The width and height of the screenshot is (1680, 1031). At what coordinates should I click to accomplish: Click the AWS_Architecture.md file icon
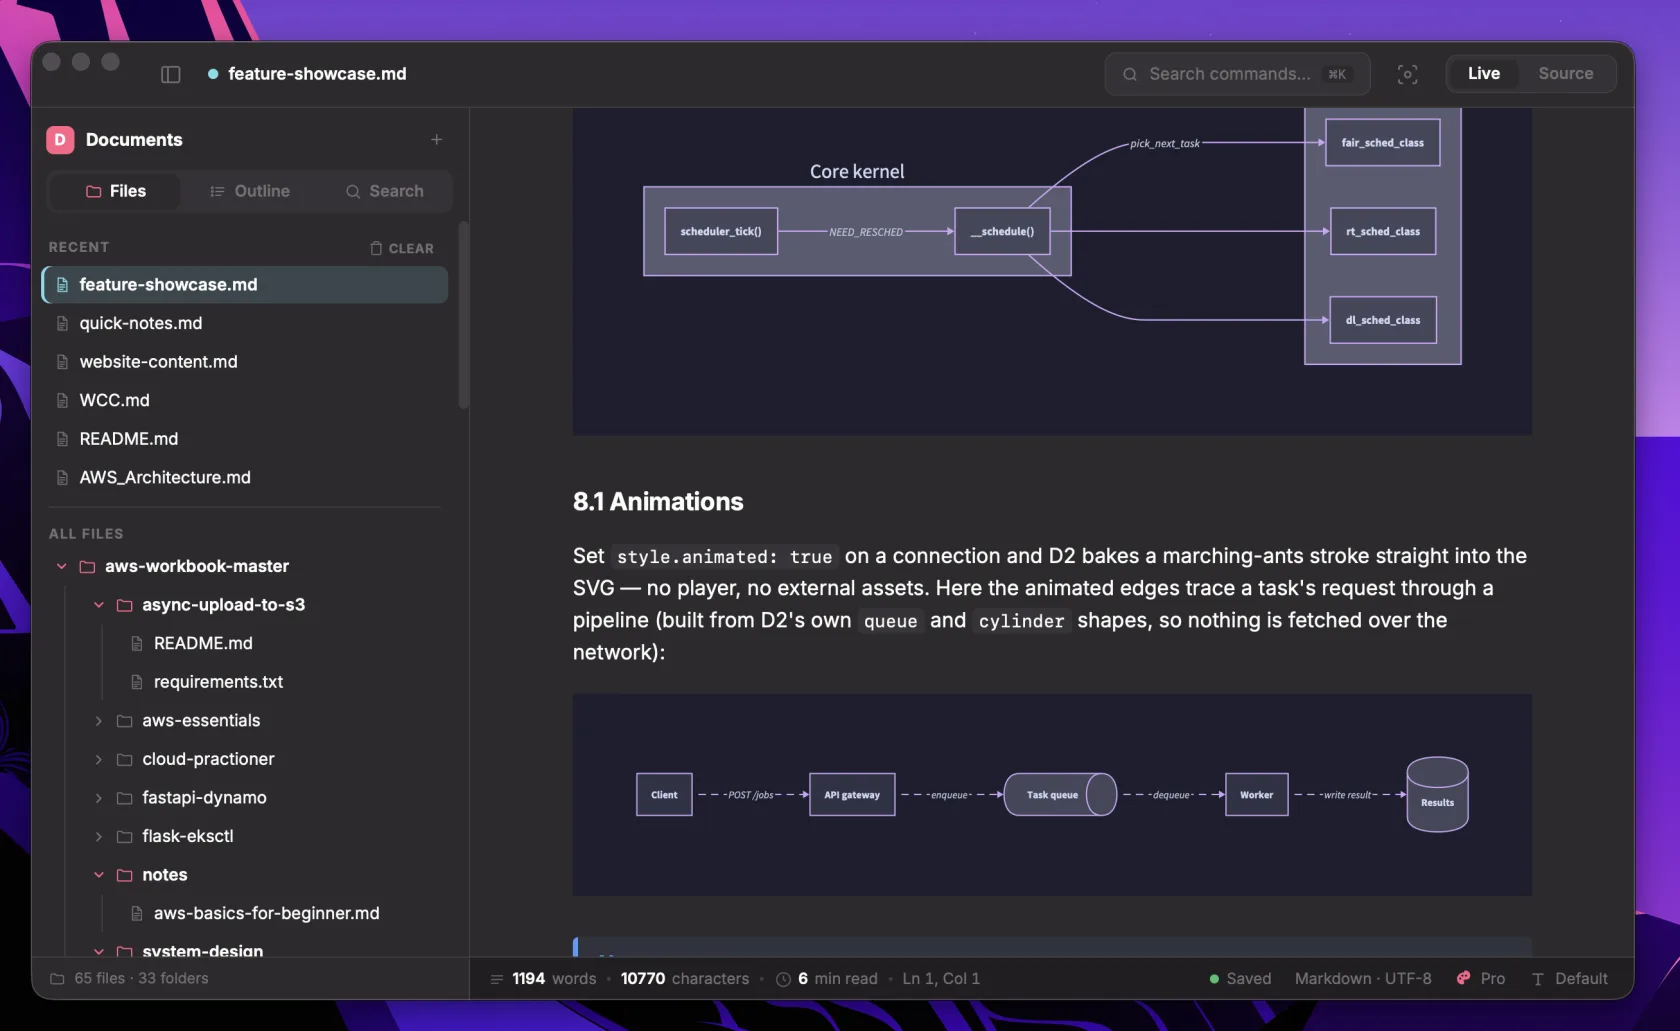click(62, 478)
